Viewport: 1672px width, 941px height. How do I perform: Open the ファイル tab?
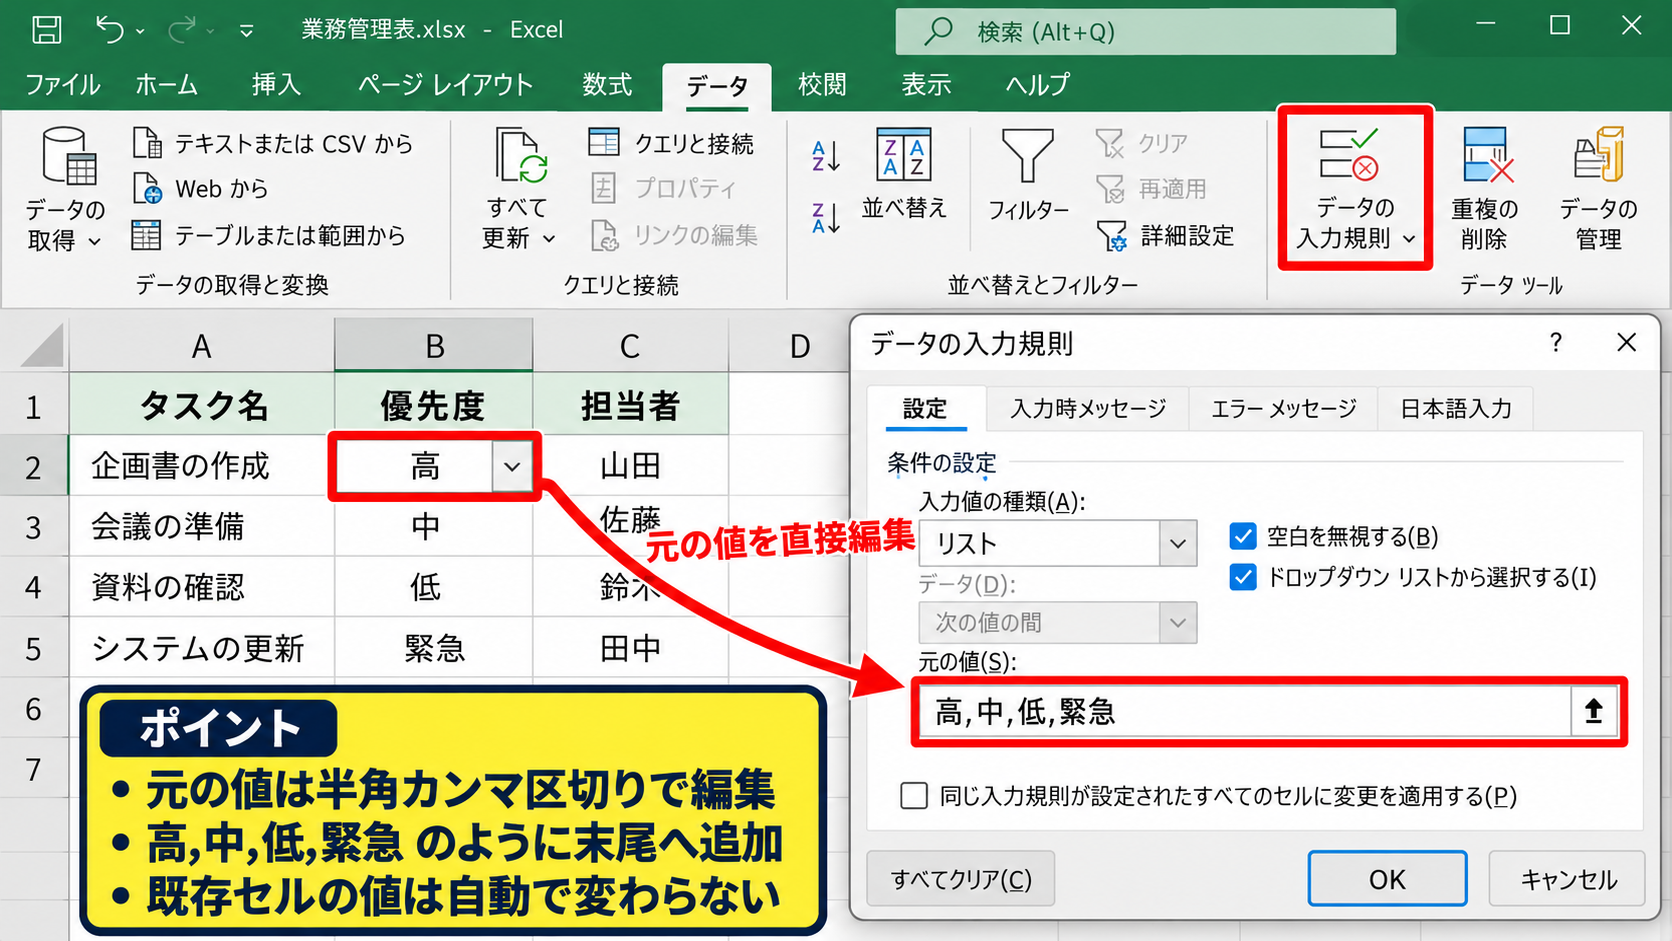coord(62,85)
